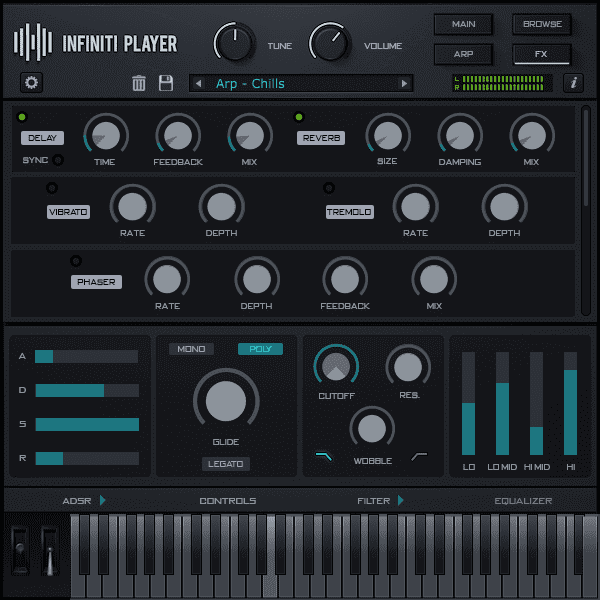The width and height of the screenshot is (600, 600).
Task: Click the Decay slider bar
Action: 87,390
